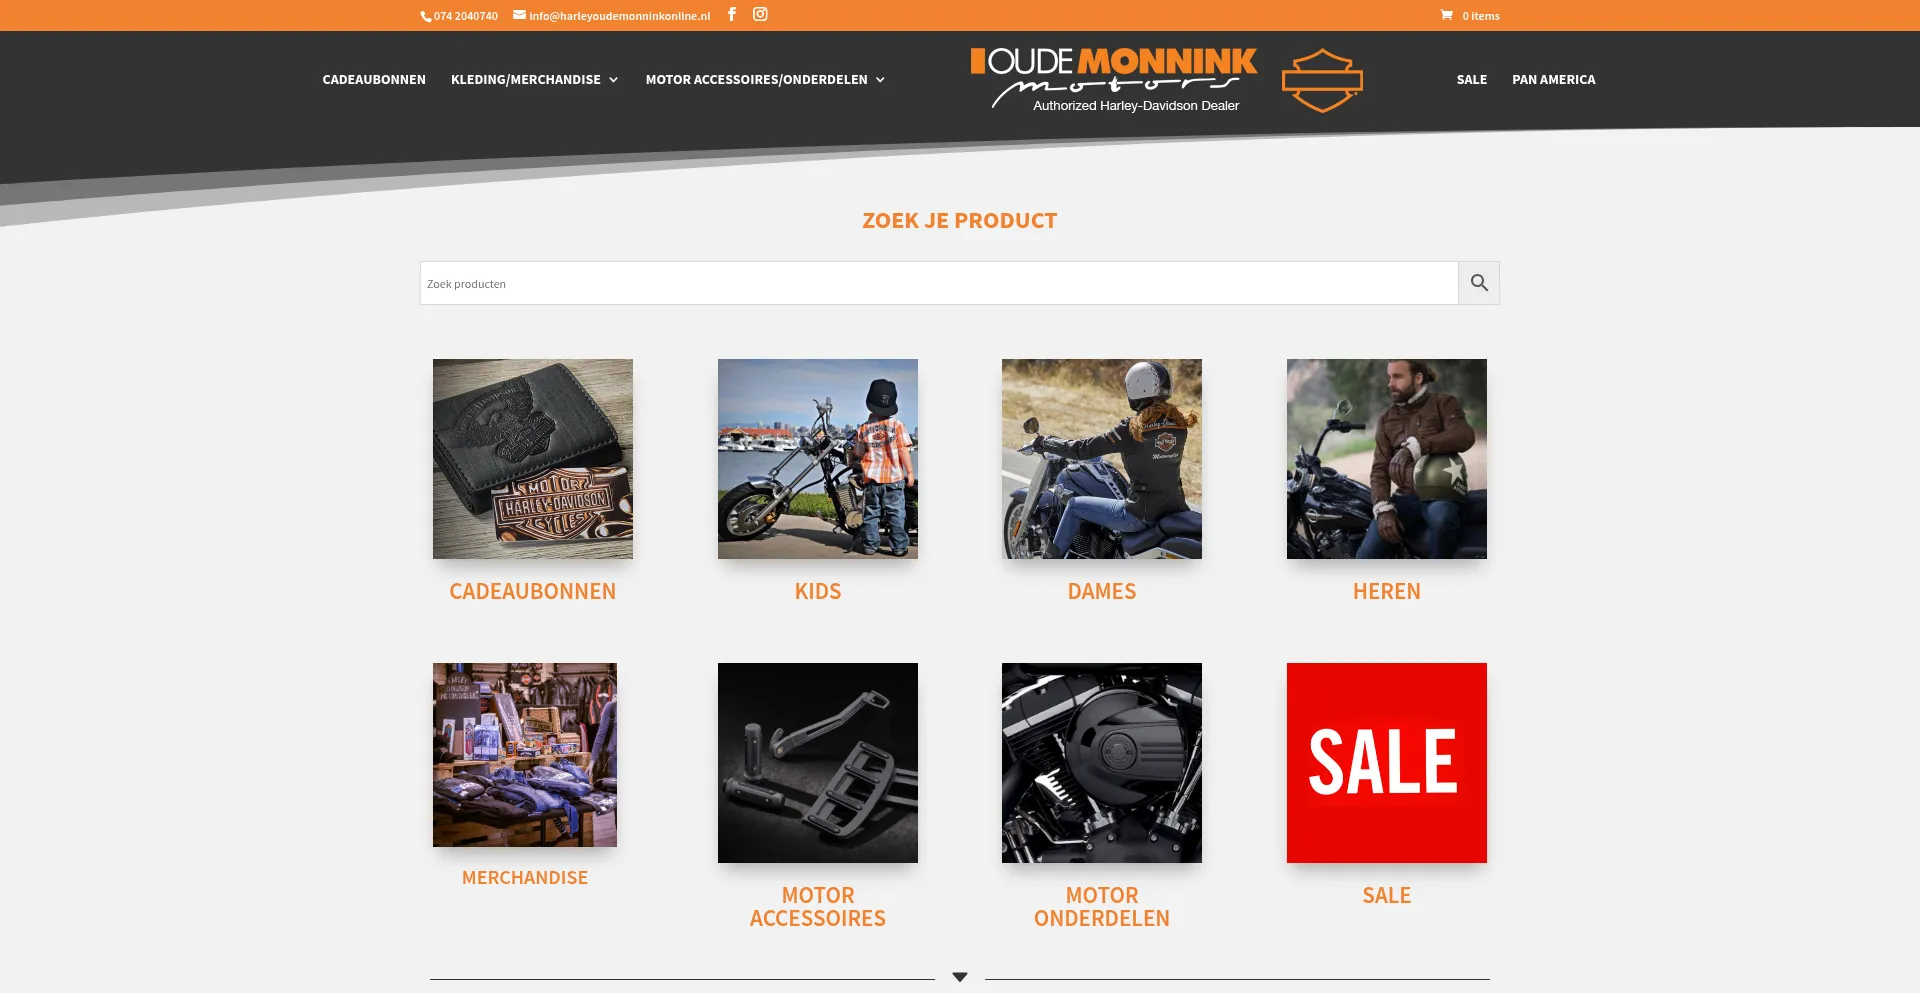
Task: Open the Pan America menu item
Action: (1553, 79)
